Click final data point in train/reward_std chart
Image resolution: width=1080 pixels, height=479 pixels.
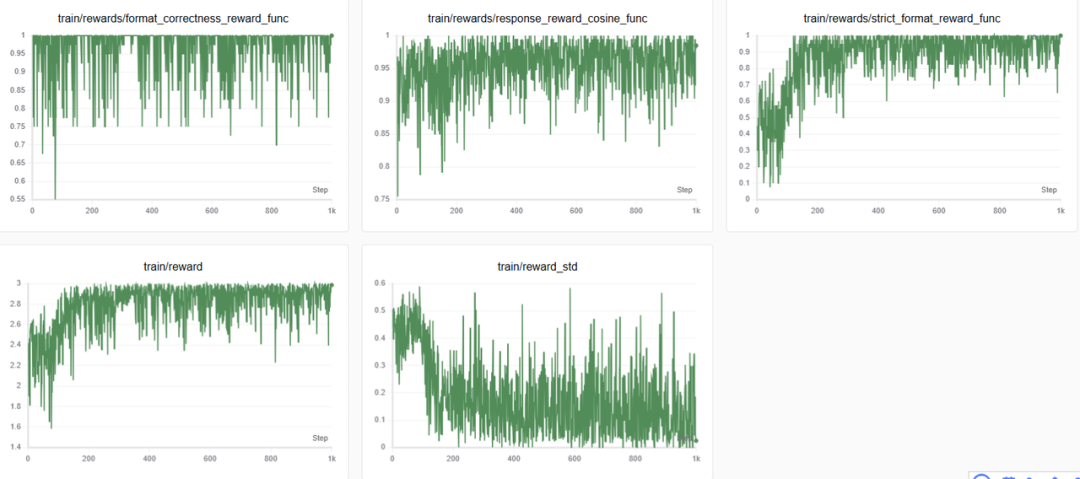click(x=696, y=440)
